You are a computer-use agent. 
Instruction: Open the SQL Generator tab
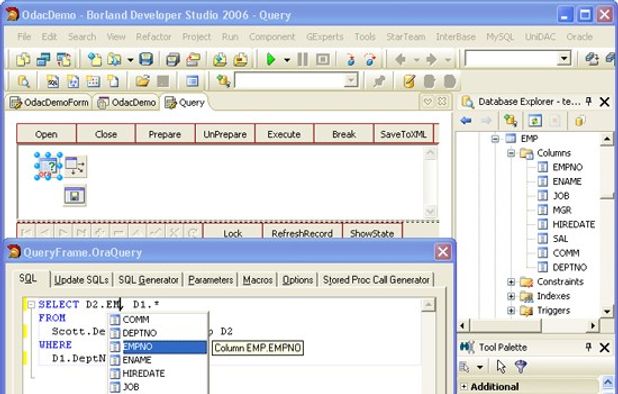click(x=149, y=280)
